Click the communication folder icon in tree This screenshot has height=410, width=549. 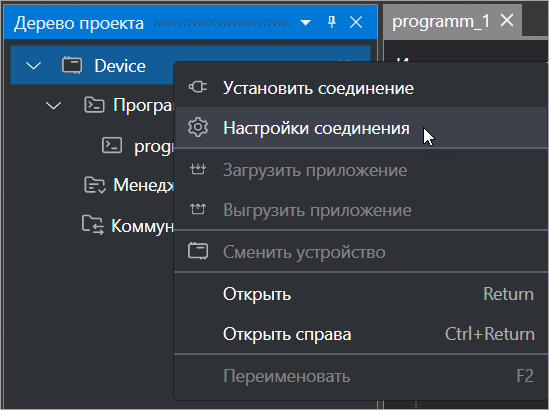tap(92, 225)
